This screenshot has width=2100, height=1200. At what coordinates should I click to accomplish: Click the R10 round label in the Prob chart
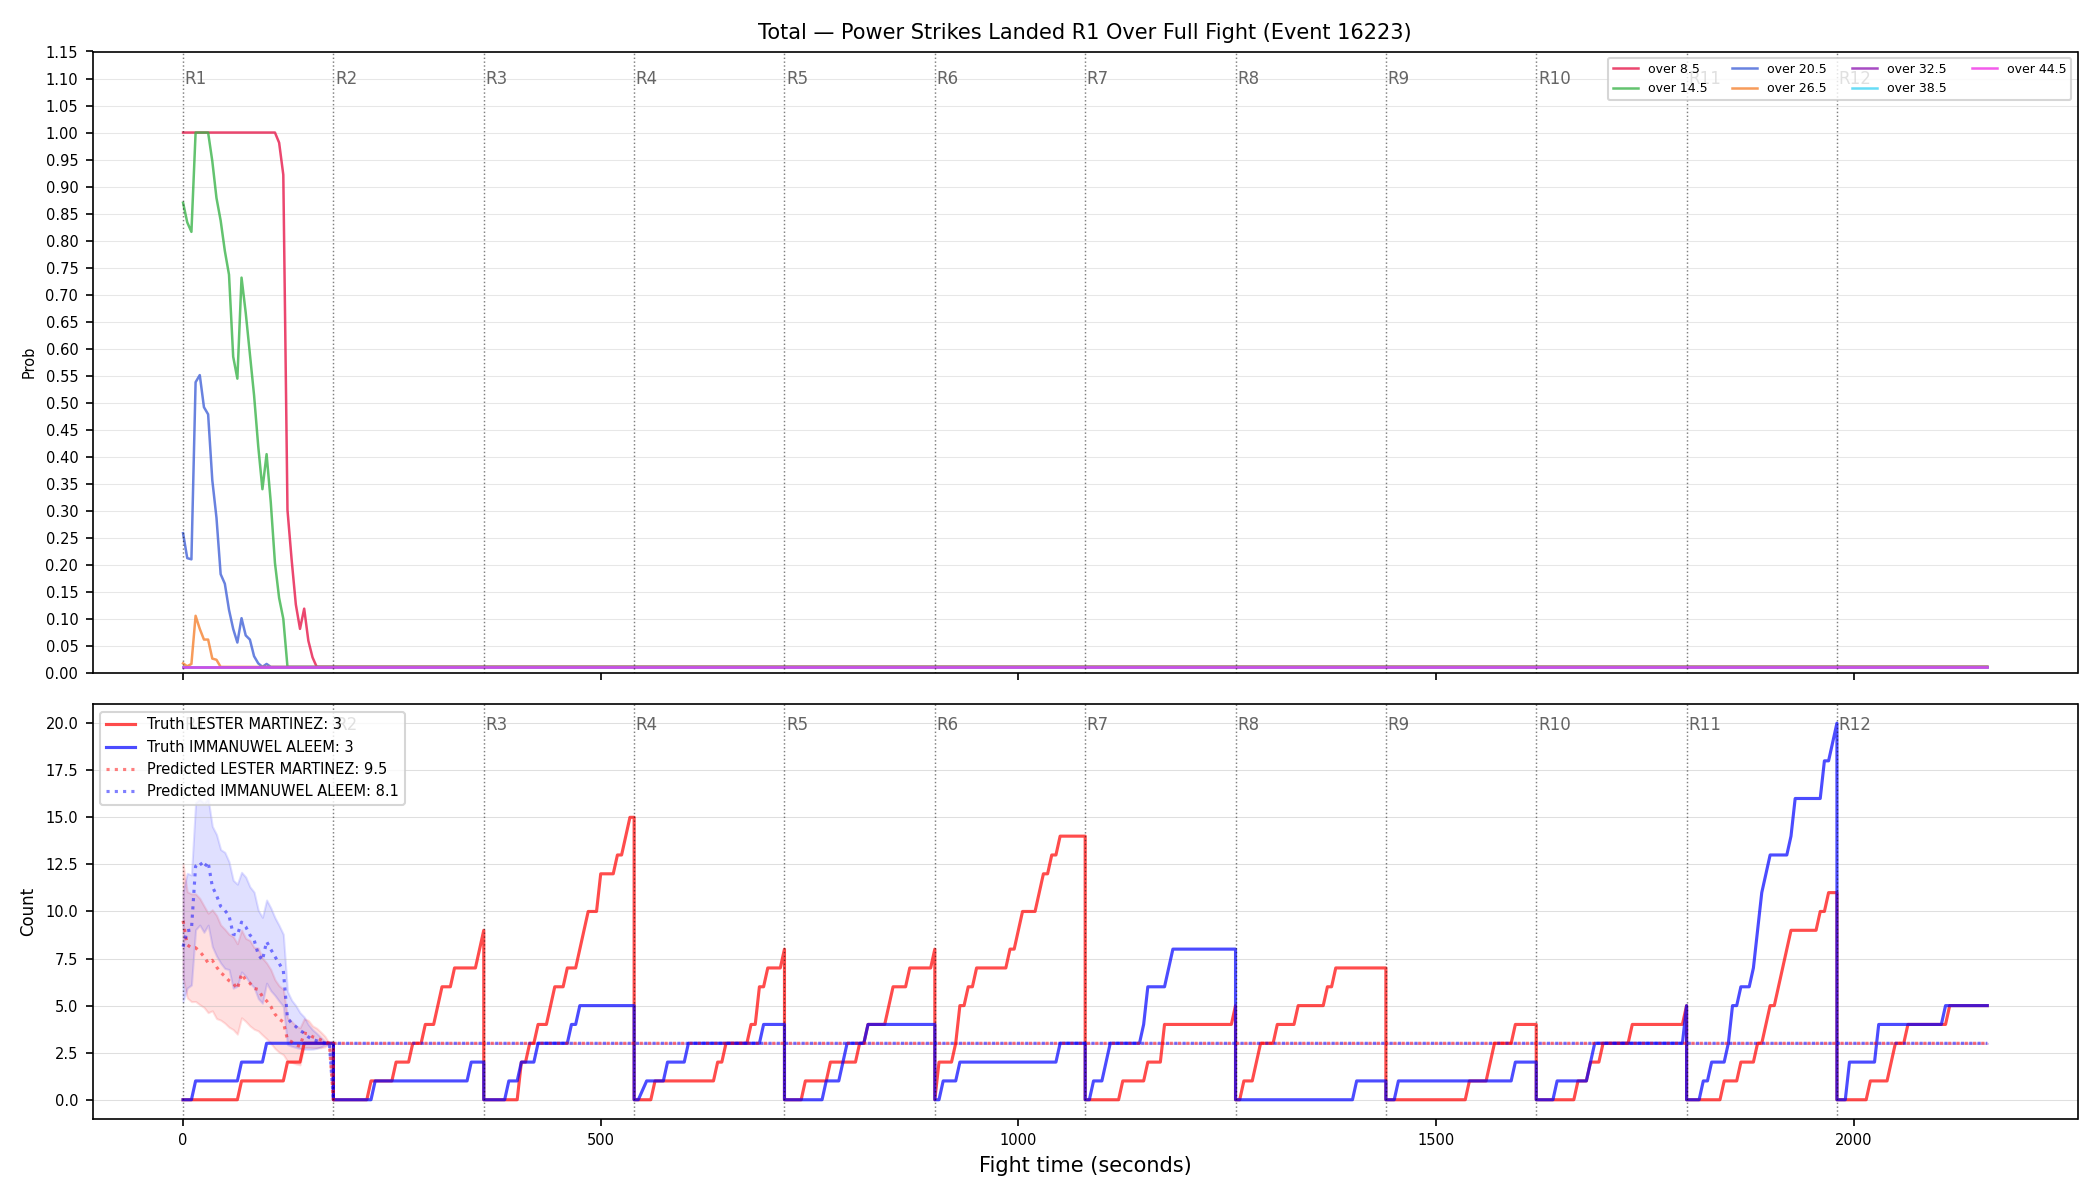(x=1554, y=78)
